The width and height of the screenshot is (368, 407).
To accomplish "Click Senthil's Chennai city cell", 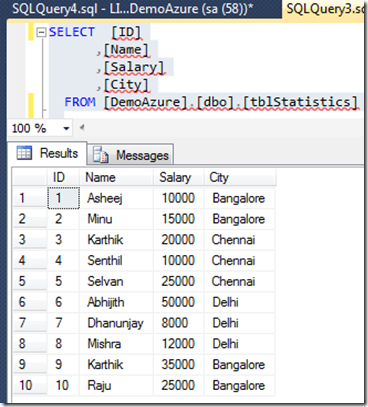I will tap(239, 261).
